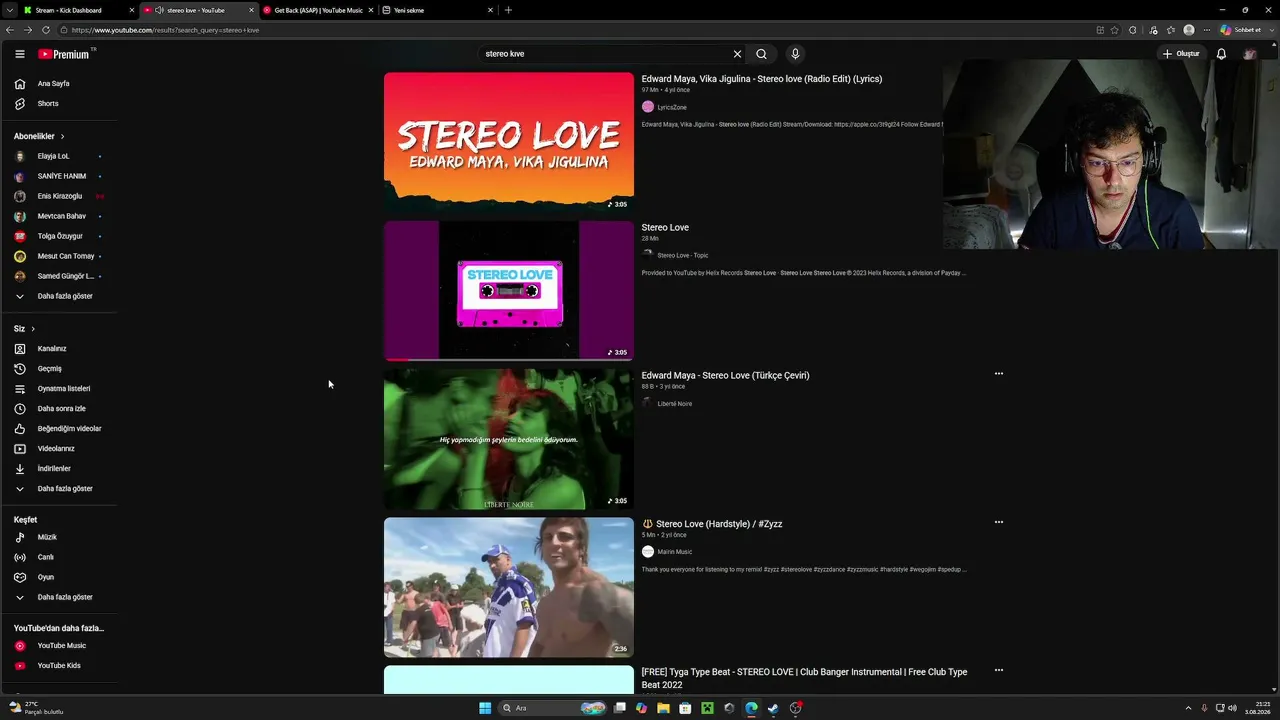
Task: Open YouTube Kids from the sidebar
Action: (x=58, y=666)
